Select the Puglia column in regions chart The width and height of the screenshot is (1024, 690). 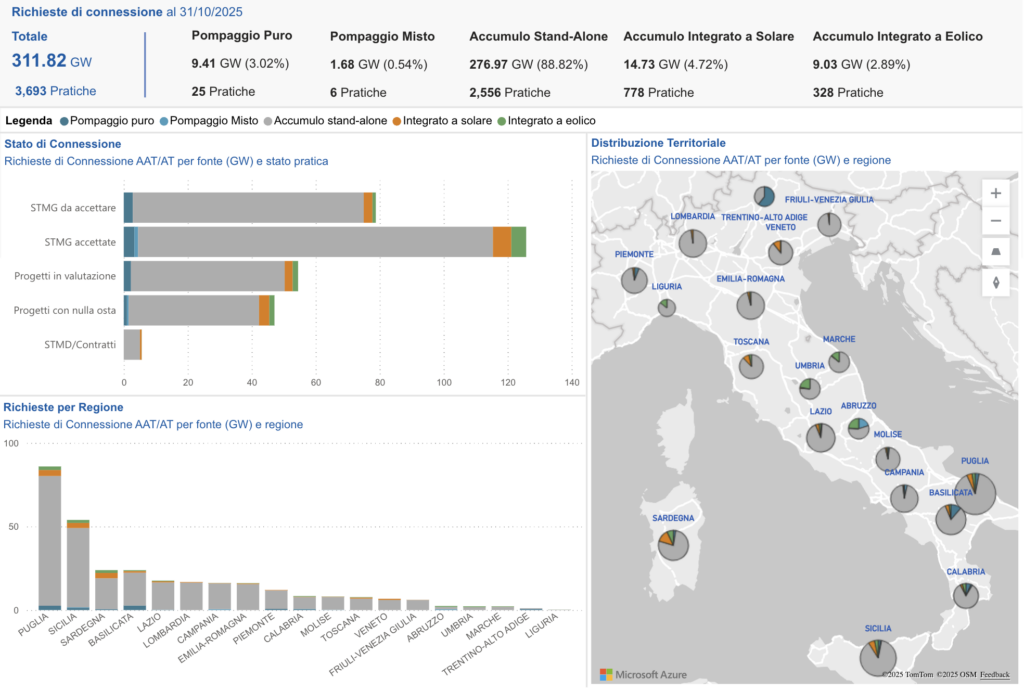click(50, 540)
